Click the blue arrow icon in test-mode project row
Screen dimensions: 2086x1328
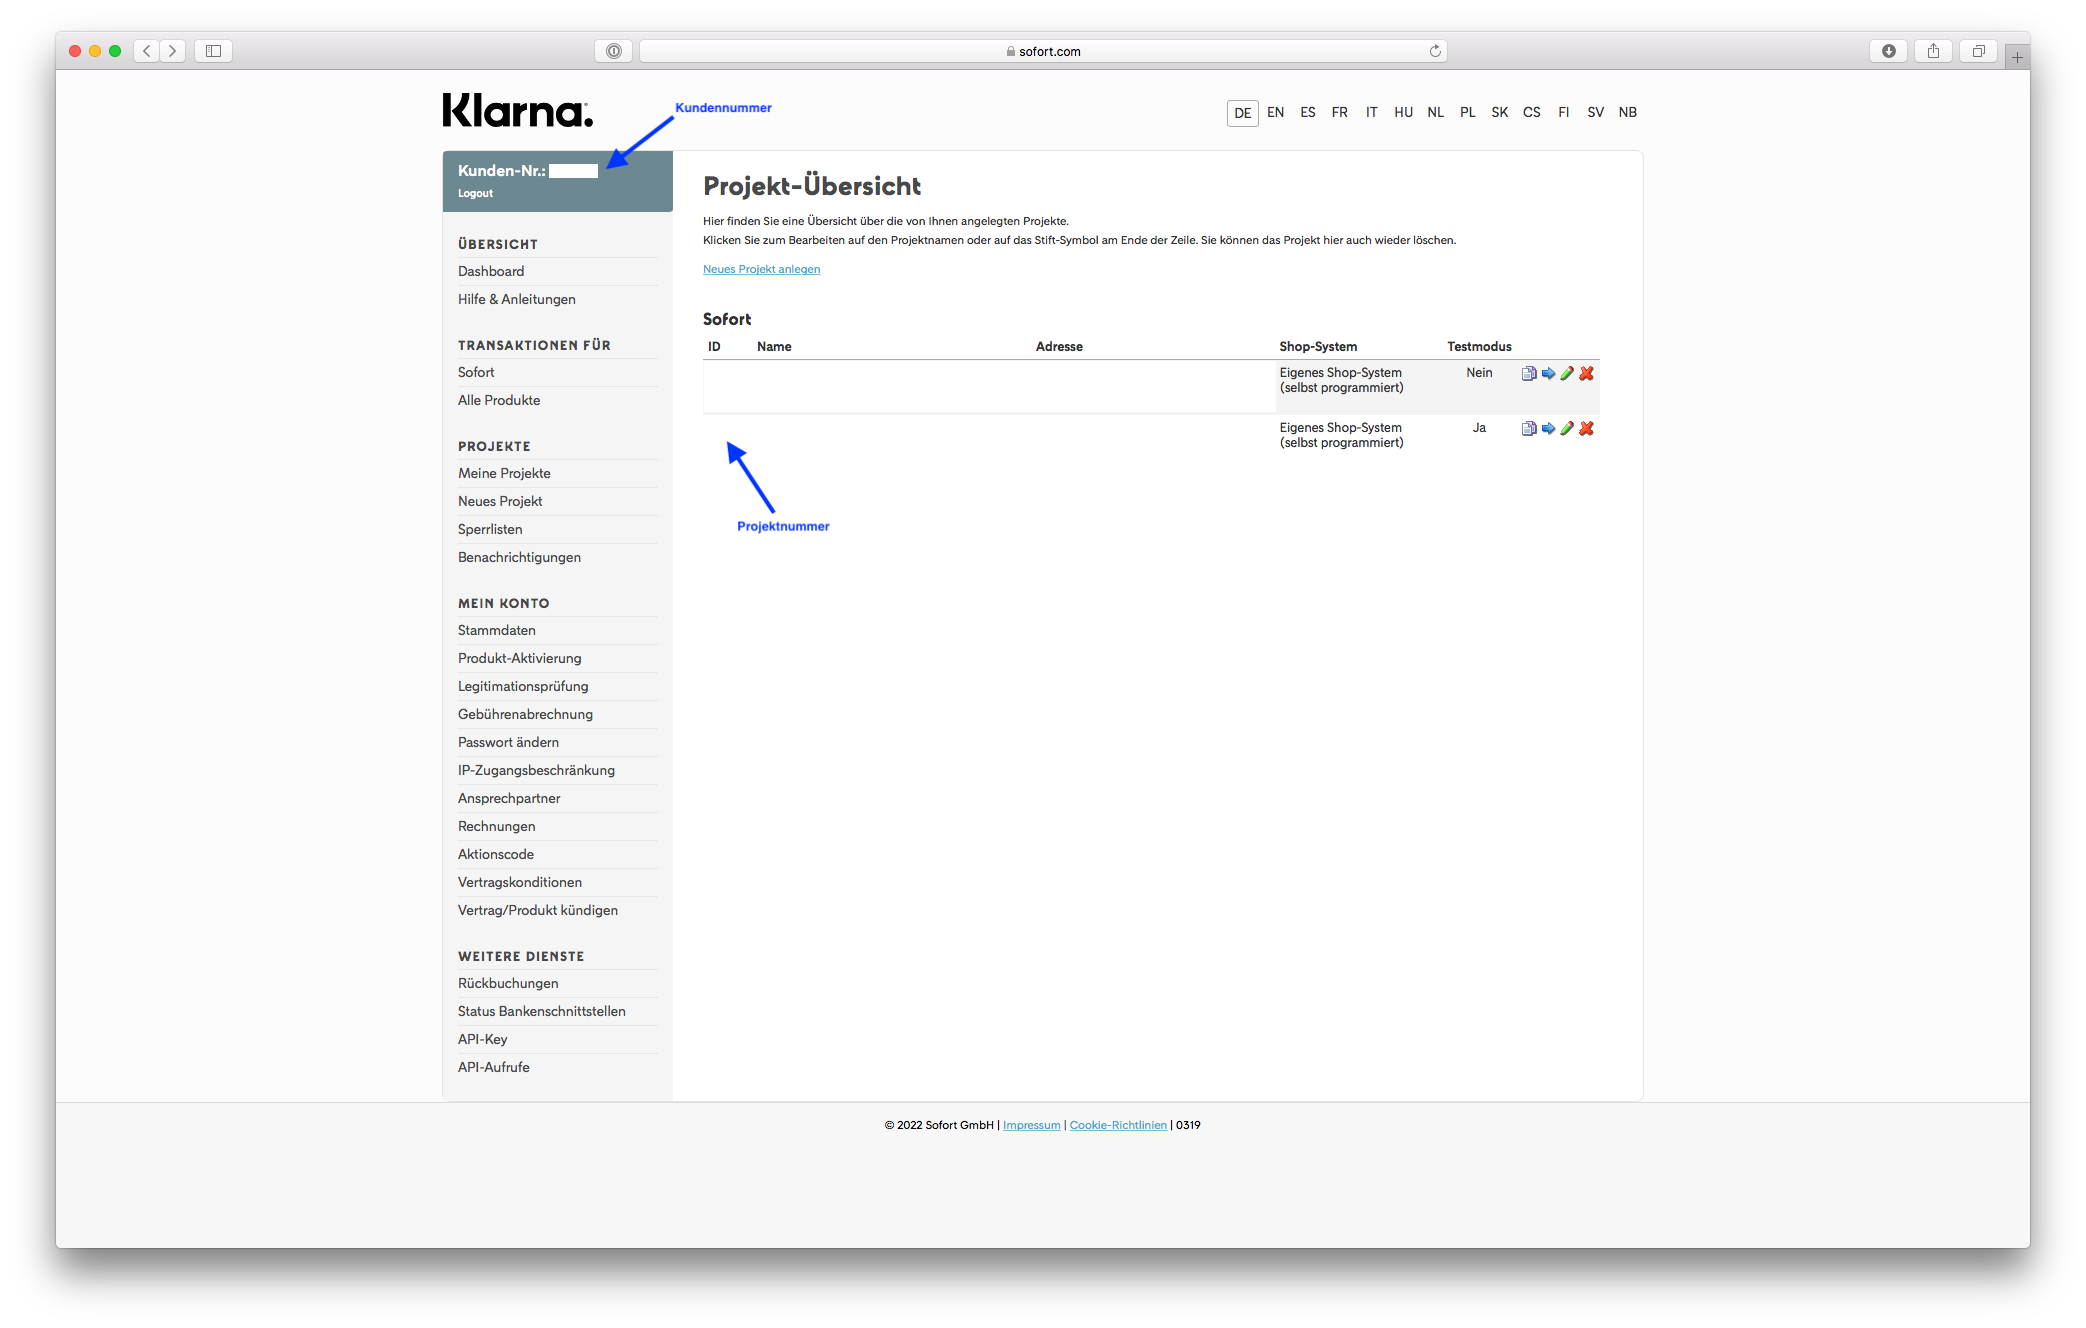(x=1548, y=429)
